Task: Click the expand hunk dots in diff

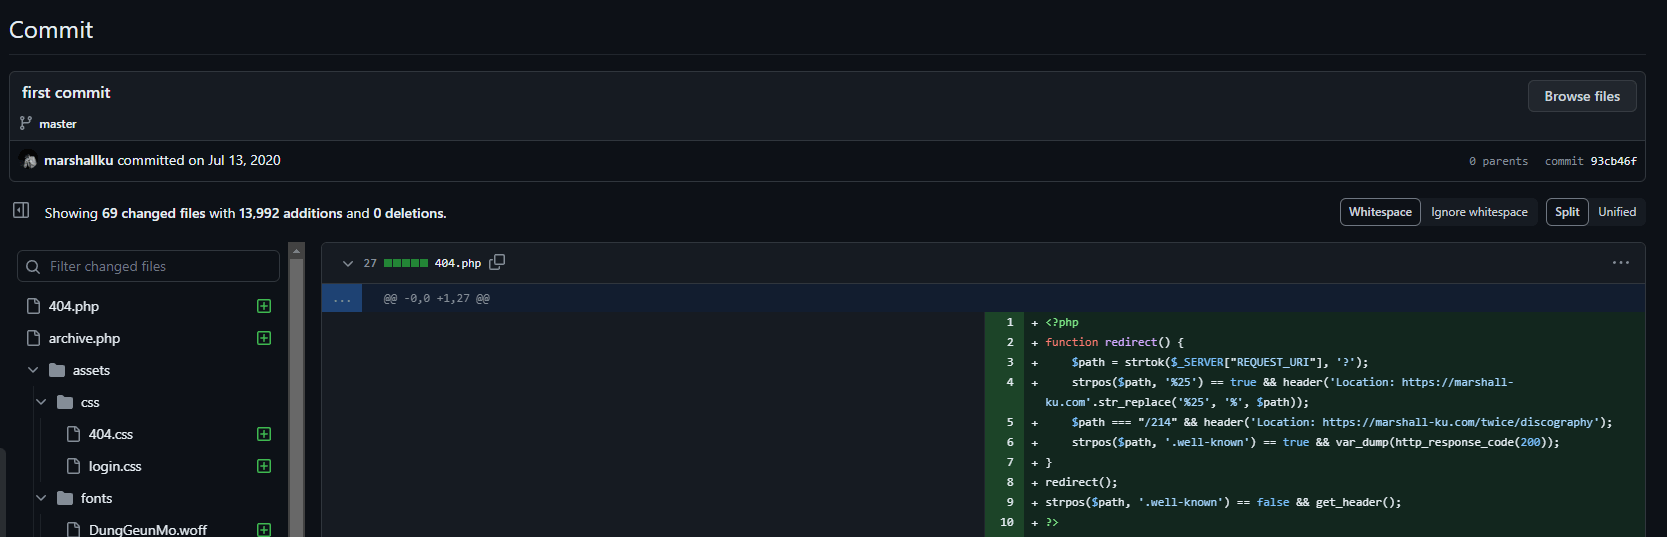Action: click(342, 298)
